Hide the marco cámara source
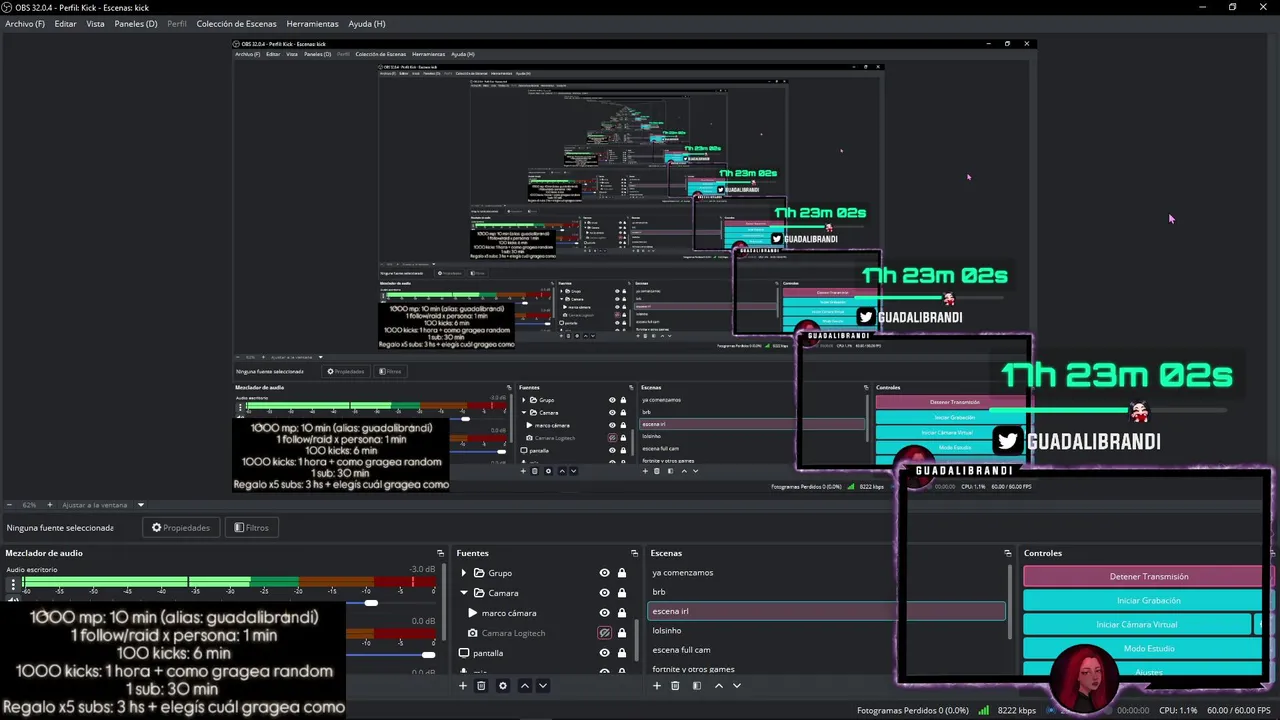The image size is (1280, 720). 604,613
